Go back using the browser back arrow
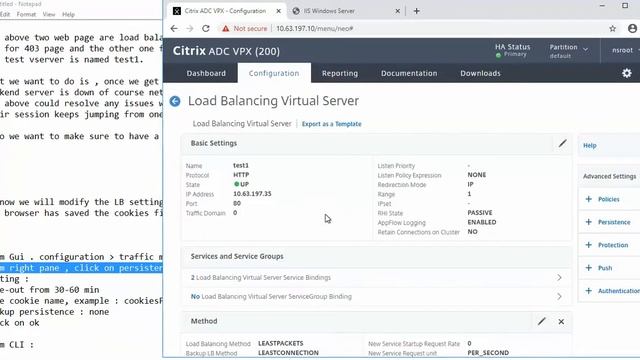Image resolution: width=640 pixels, height=360 pixels. 174,29
